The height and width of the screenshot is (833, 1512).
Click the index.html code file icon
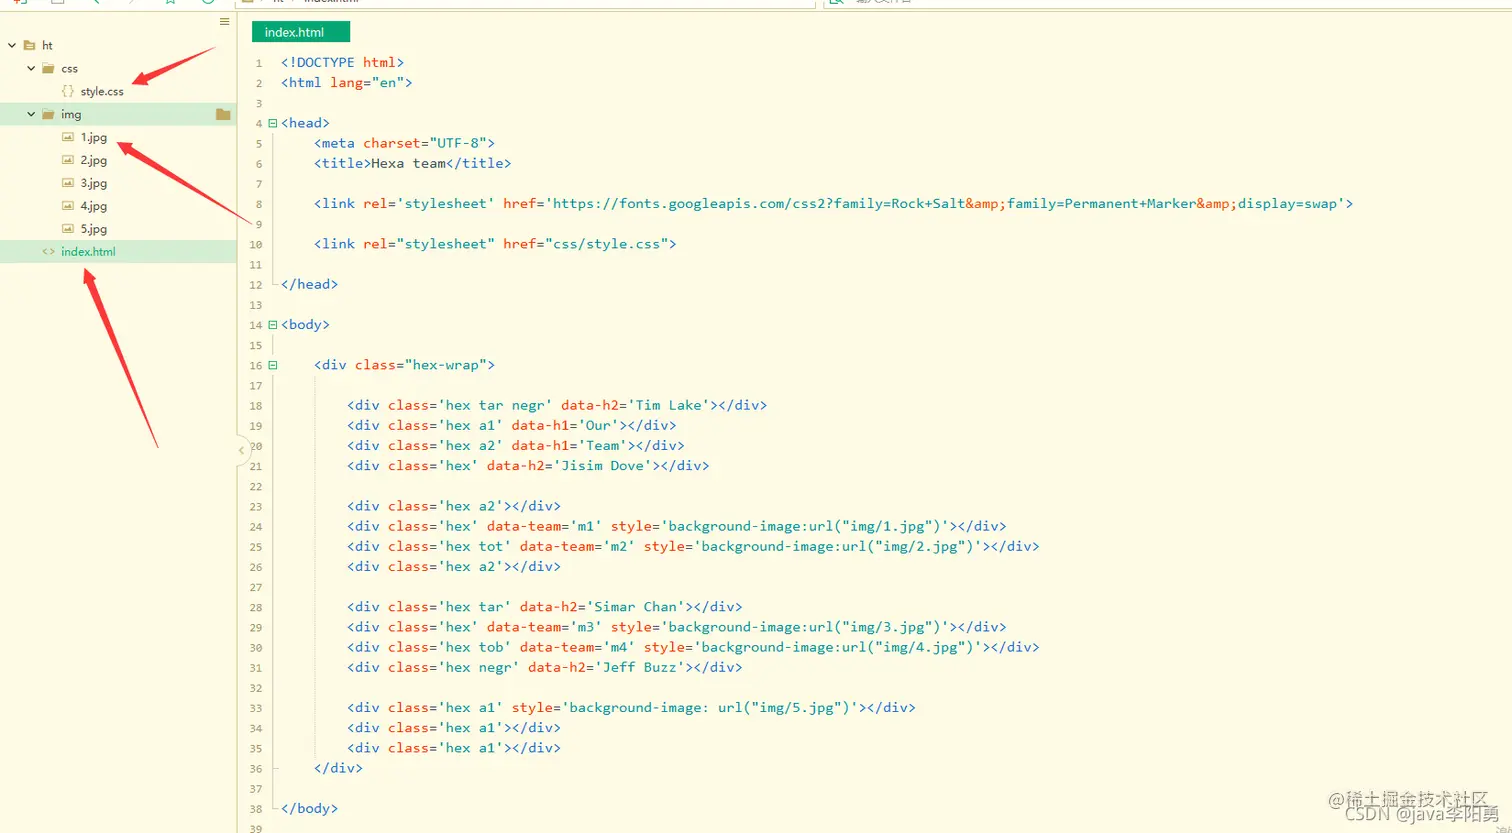[48, 252]
